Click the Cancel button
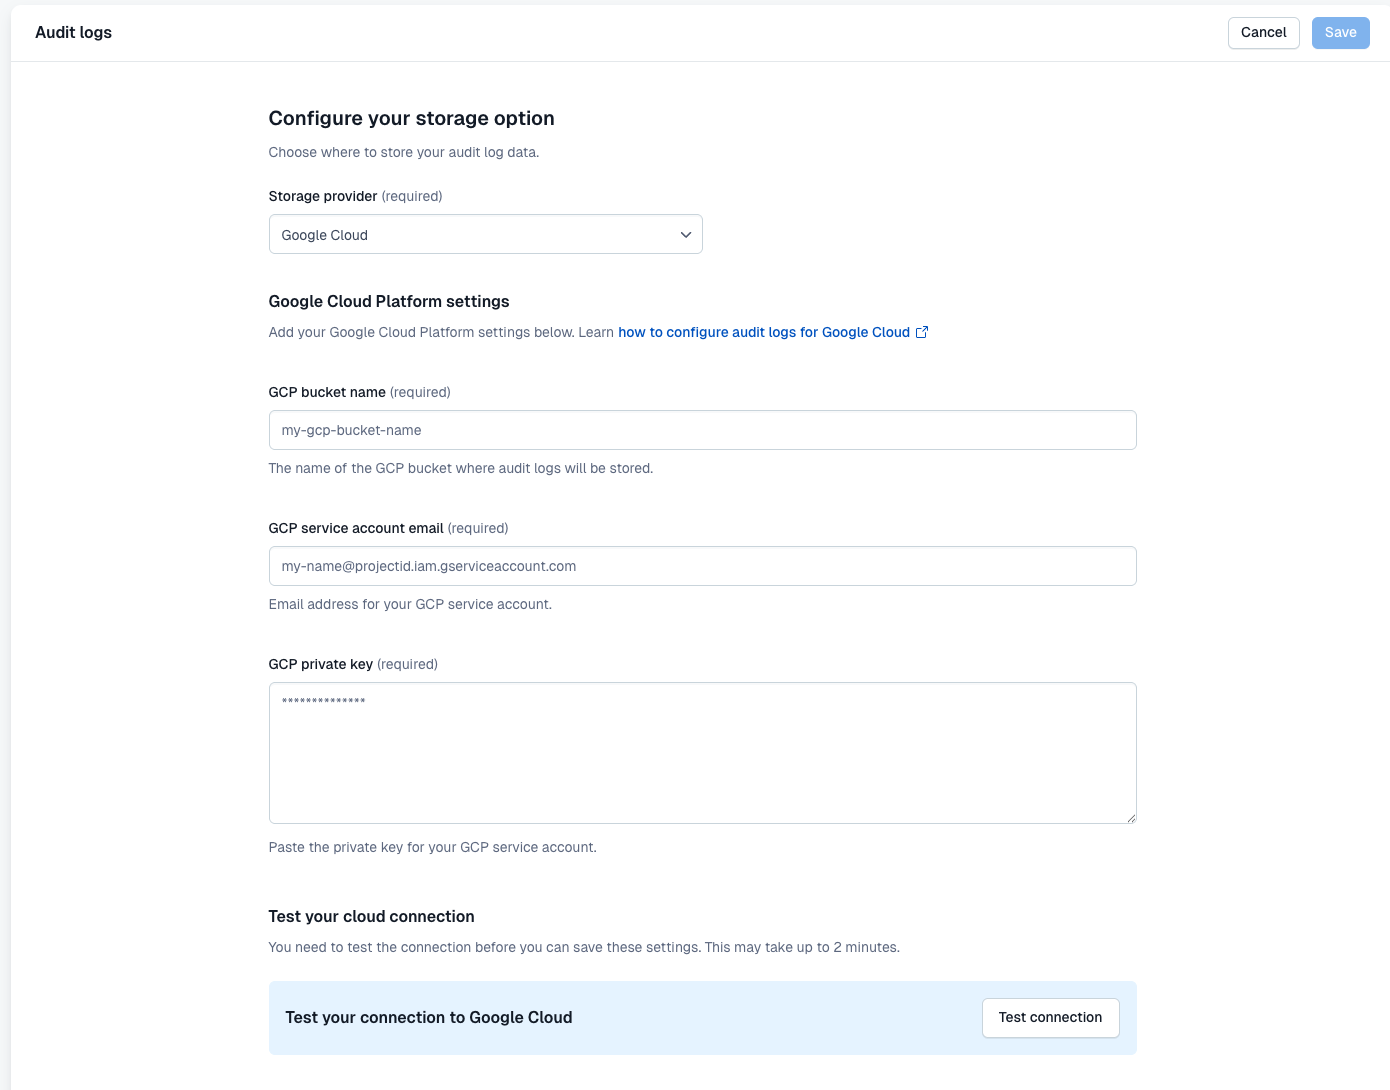The height and width of the screenshot is (1090, 1390). pos(1263,32)
